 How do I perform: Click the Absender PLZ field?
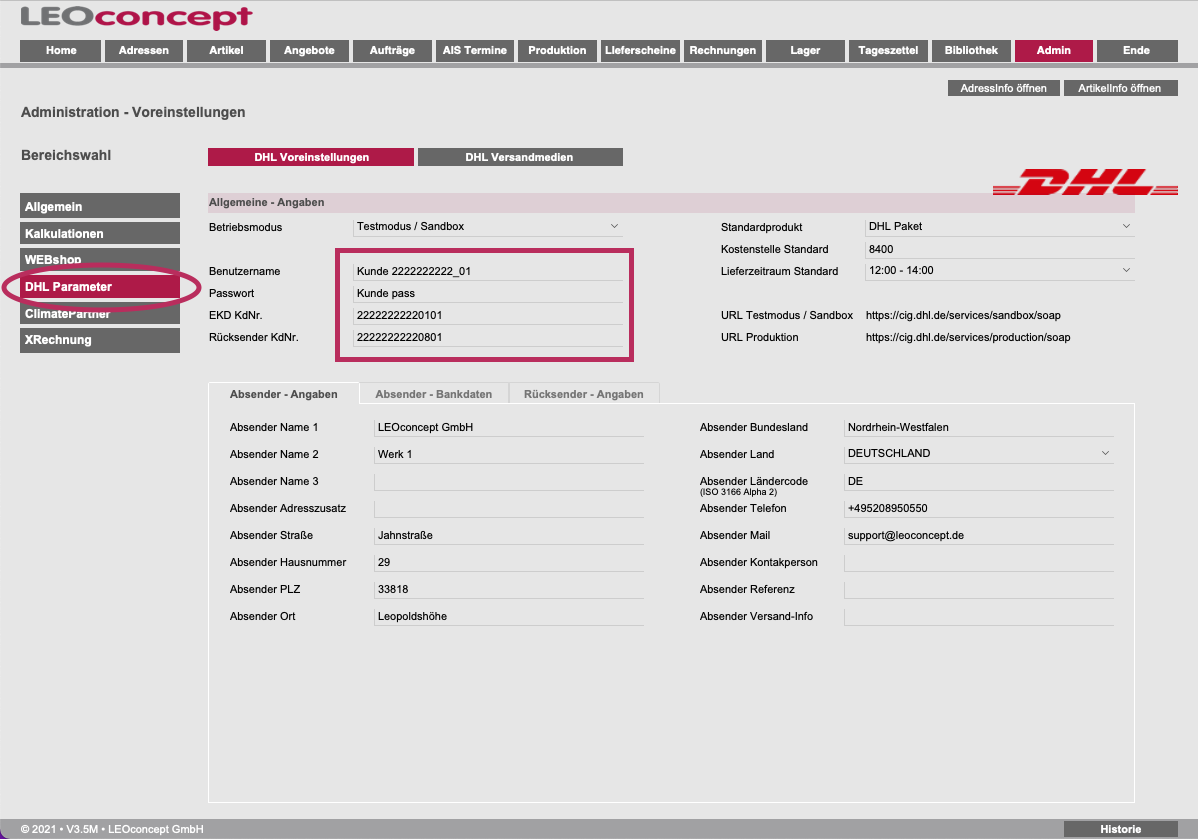point(509,589)
